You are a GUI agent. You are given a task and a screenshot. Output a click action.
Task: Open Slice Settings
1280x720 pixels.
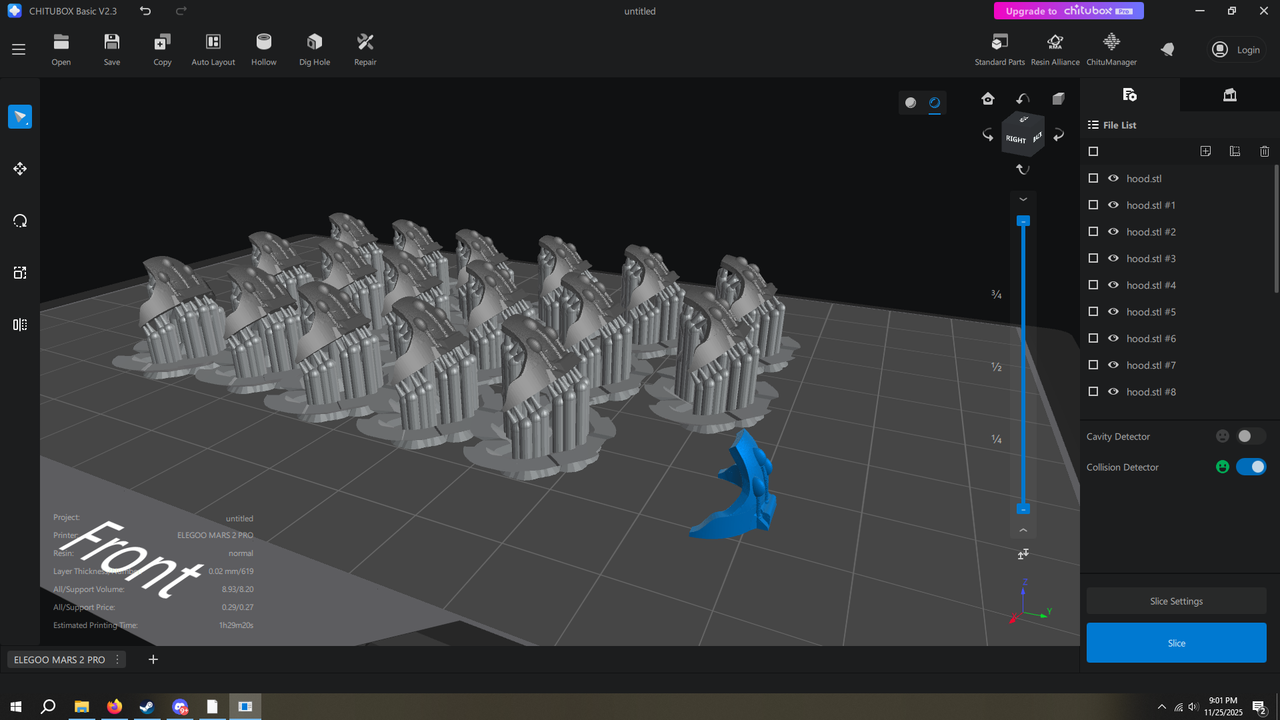[x=1177, y=601]
